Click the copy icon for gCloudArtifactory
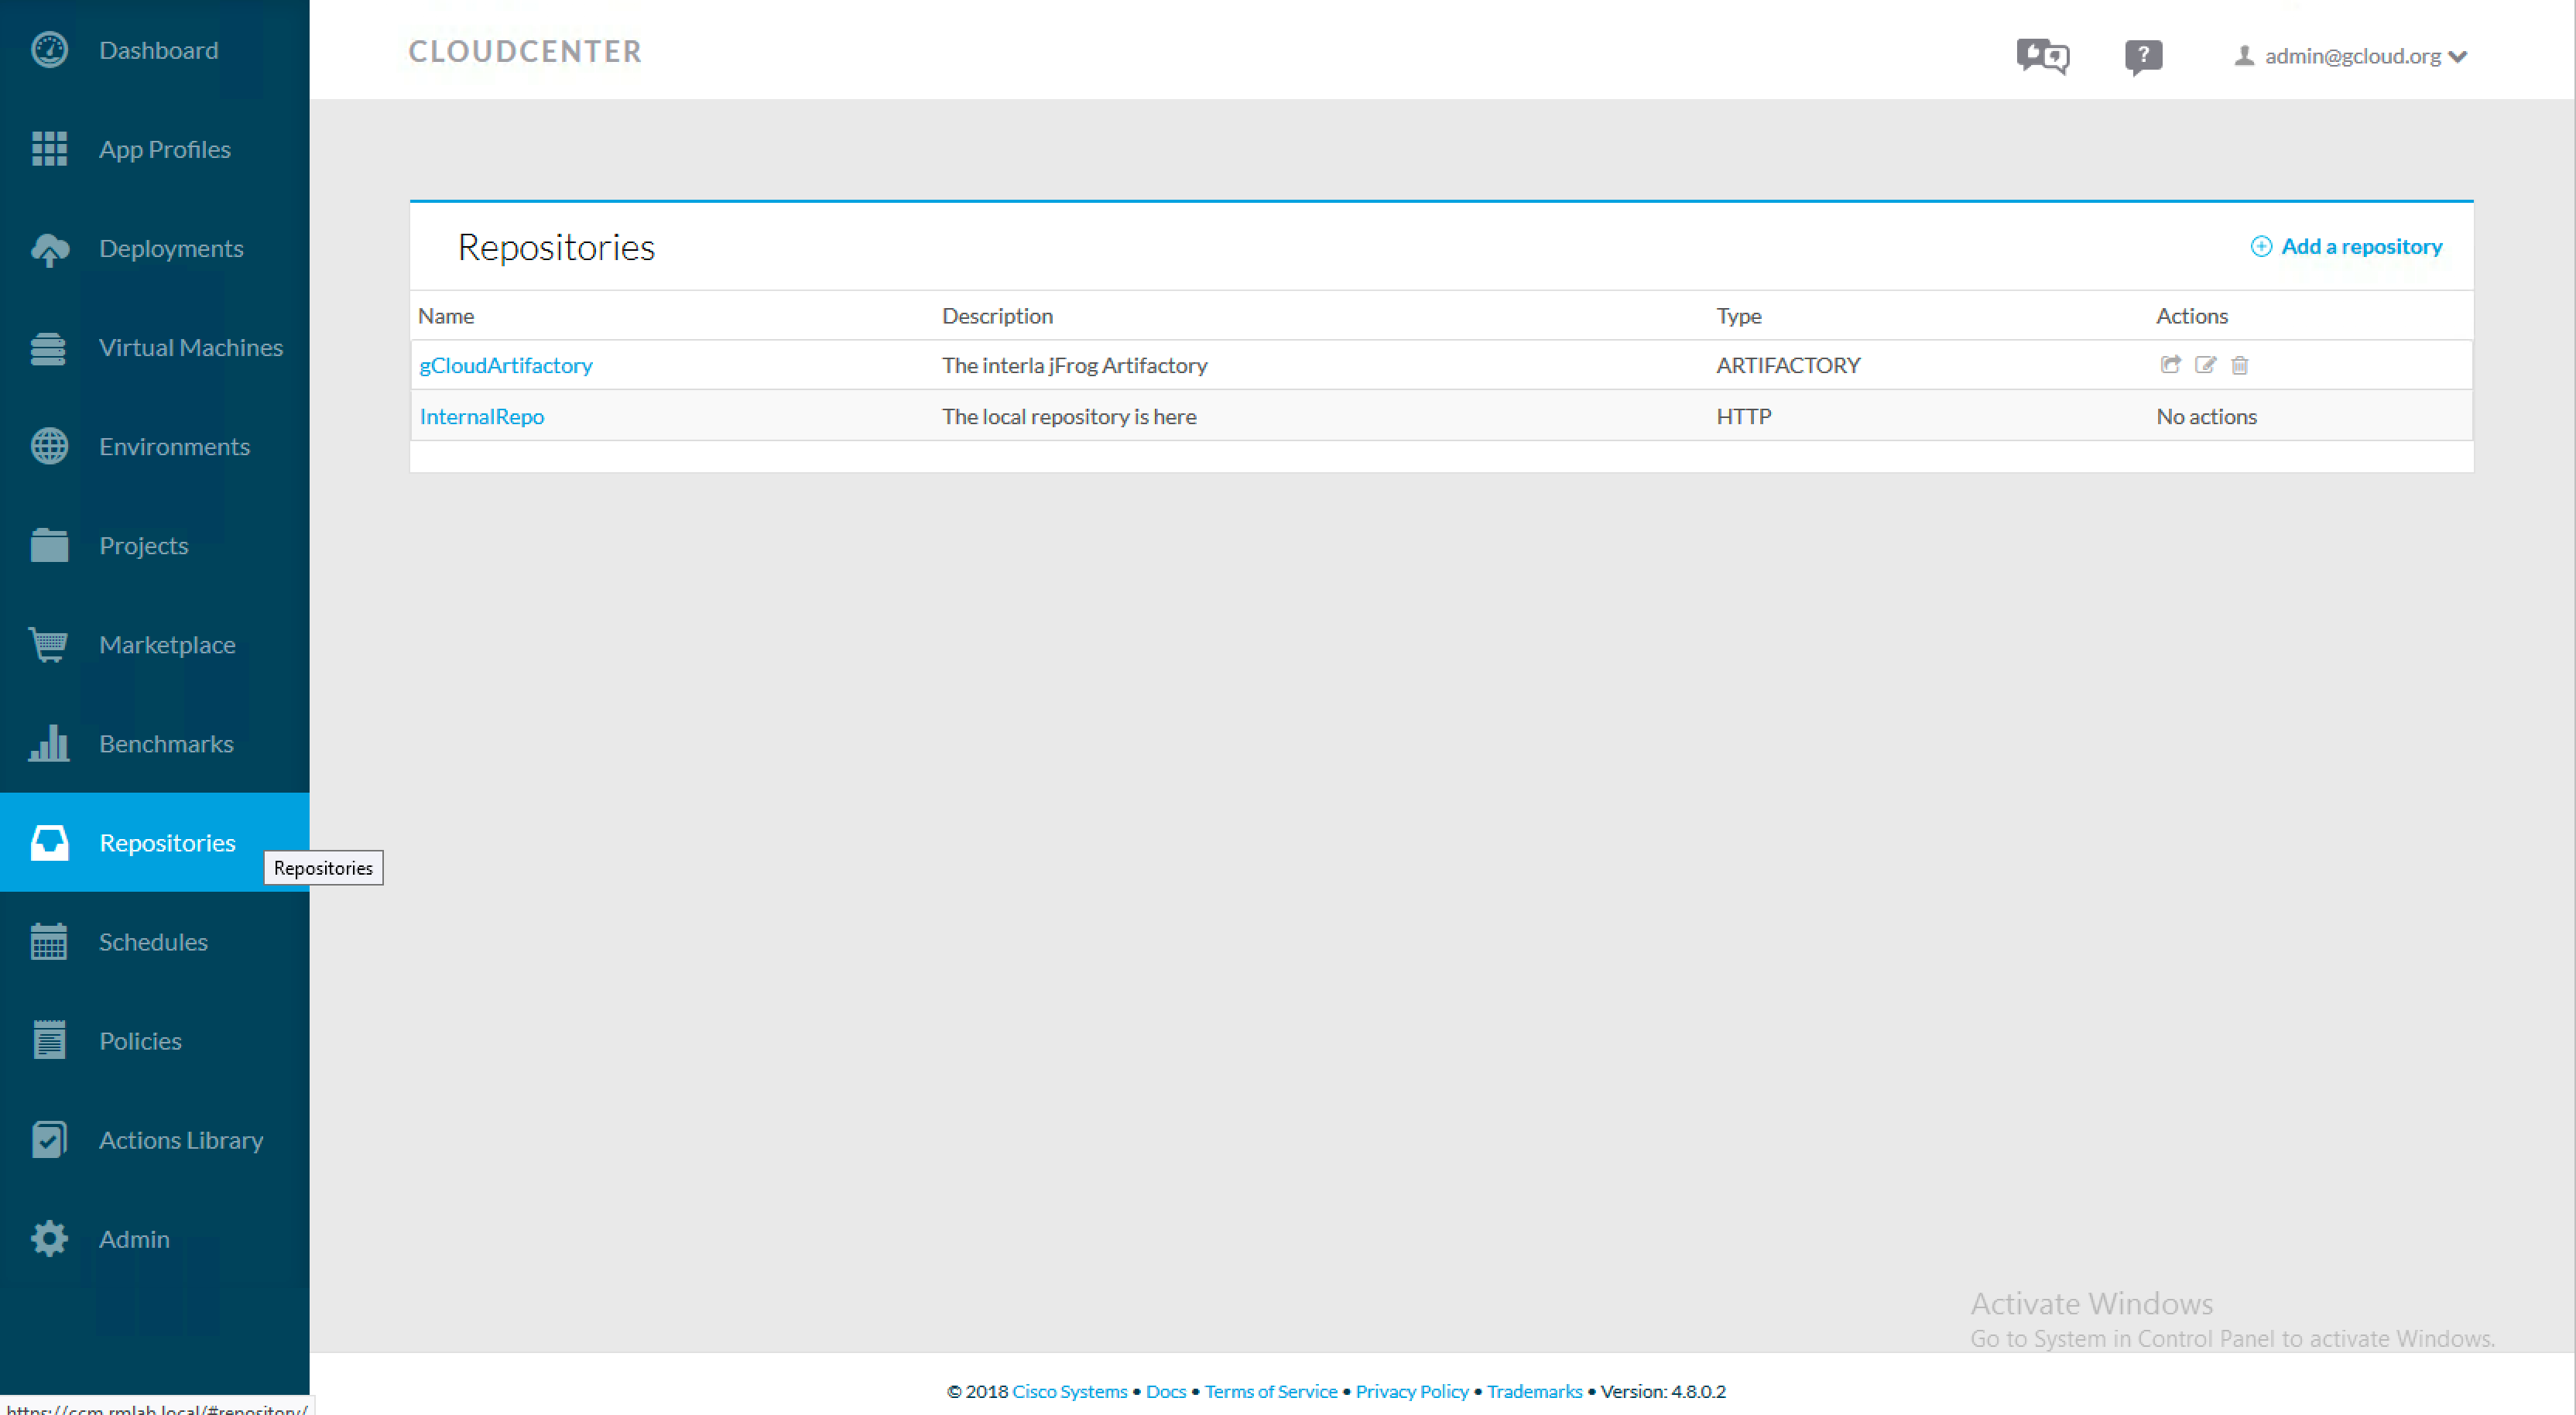This screenshot has height=1415, width=2576. 2170,365
